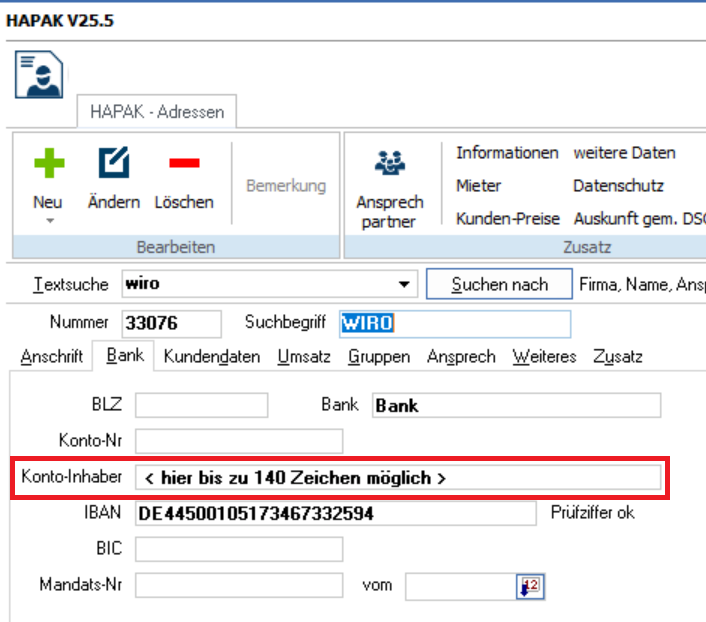Open Ansprechpartner contacts icon
This screenshot has width=706, height=622.
tap(389, 164)
